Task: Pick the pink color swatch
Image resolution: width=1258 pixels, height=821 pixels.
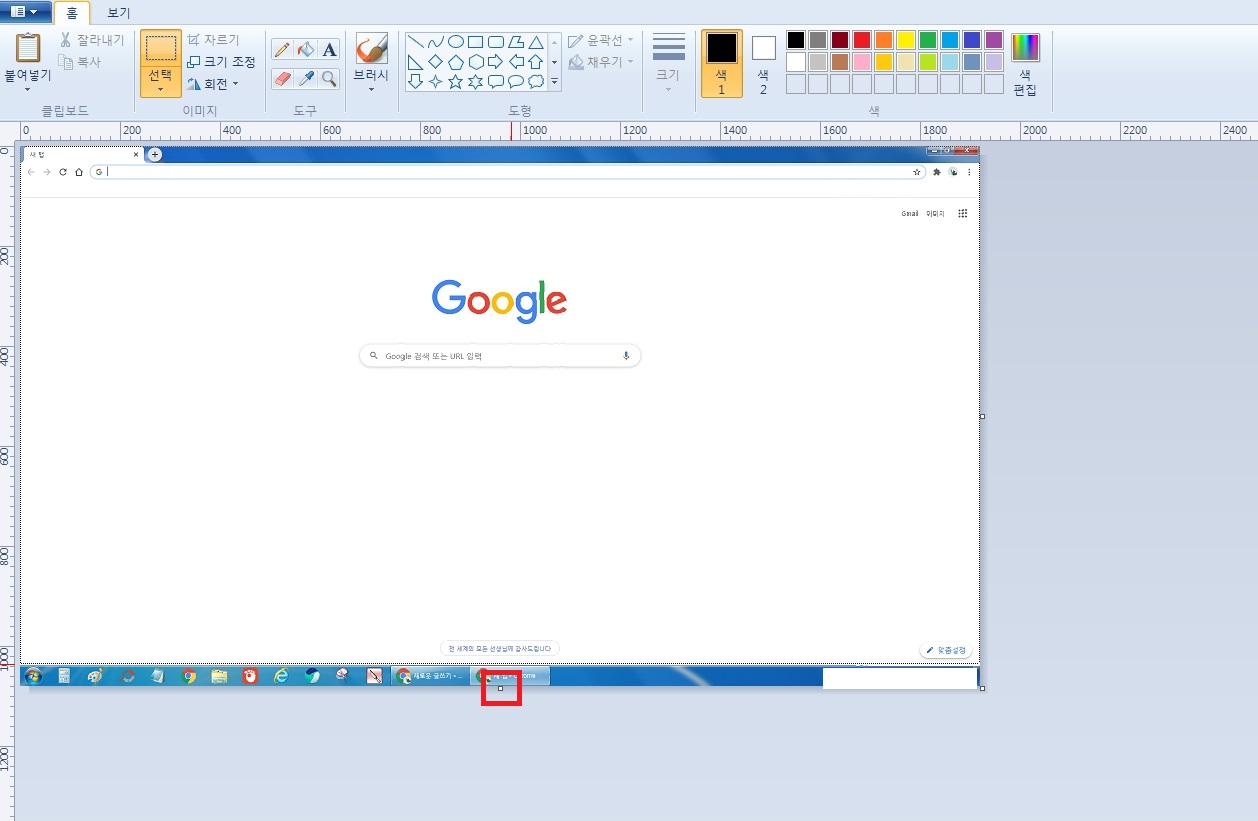Action: (x=861, y=62)
